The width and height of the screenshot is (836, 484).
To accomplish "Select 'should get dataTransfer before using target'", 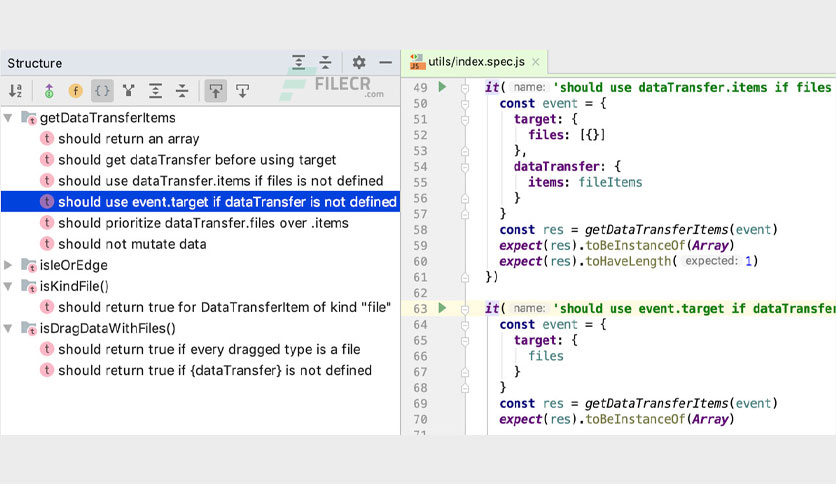I will (200, 160).
